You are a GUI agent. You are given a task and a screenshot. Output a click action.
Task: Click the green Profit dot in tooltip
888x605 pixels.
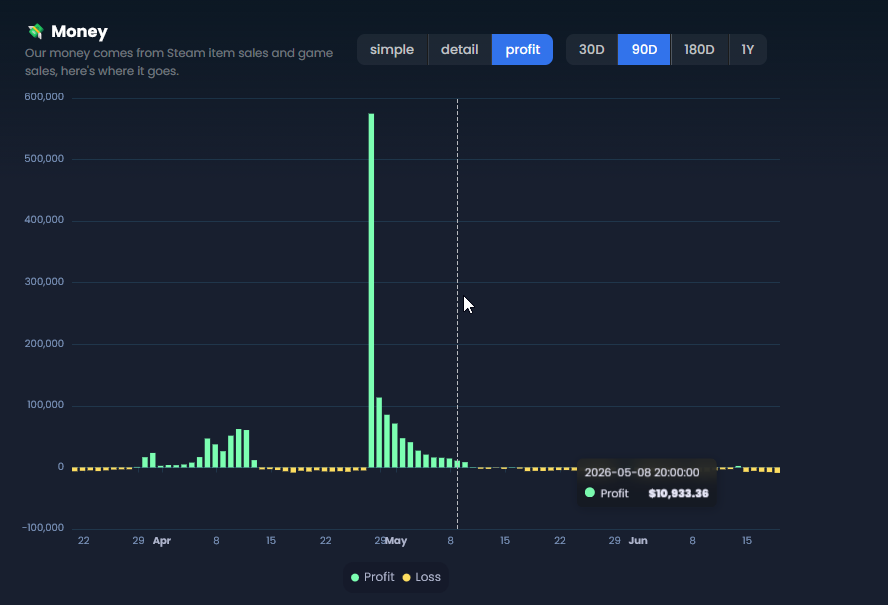[590, 493]
